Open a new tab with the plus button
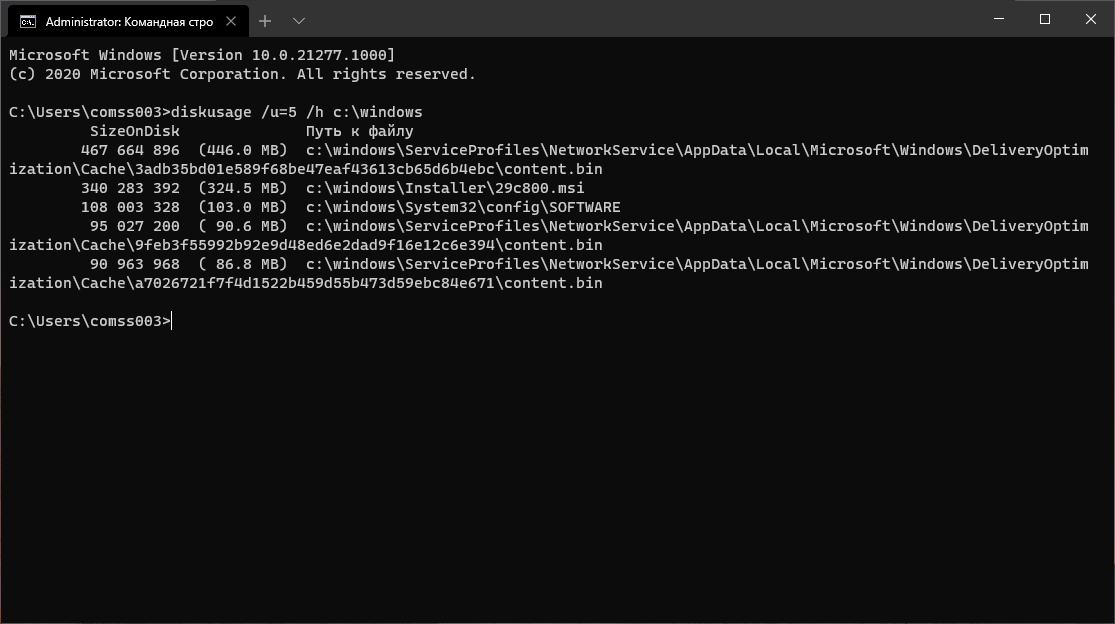Image resolution: width=1115 pixels, height=624 pixels. [x=265, y=20]
